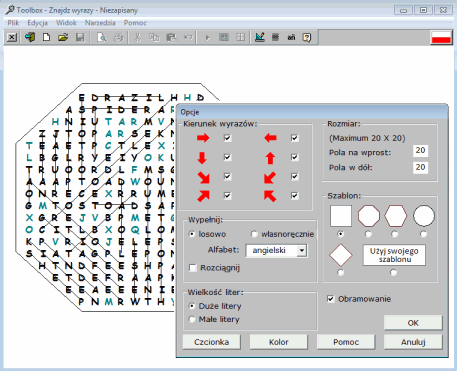Select the hexagon template radio button

pyautogui.click(x=395, y=234)
